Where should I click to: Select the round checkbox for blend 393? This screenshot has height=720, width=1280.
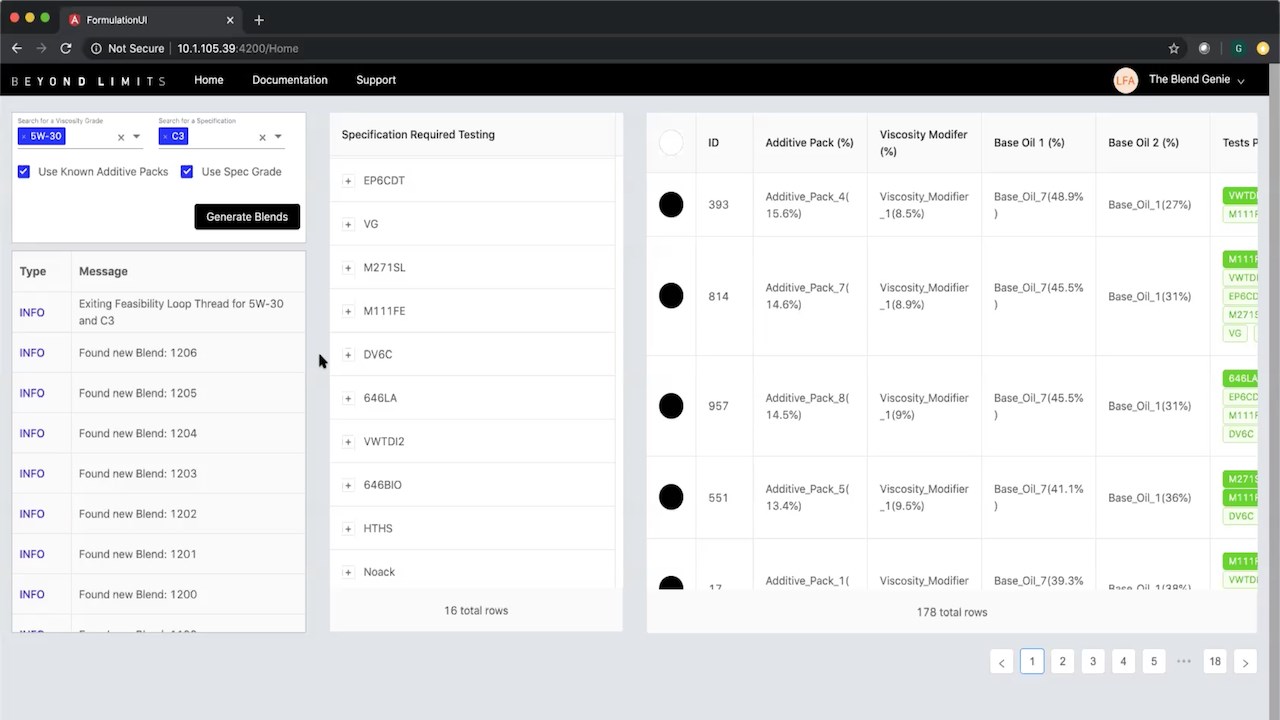click(671, 205)
